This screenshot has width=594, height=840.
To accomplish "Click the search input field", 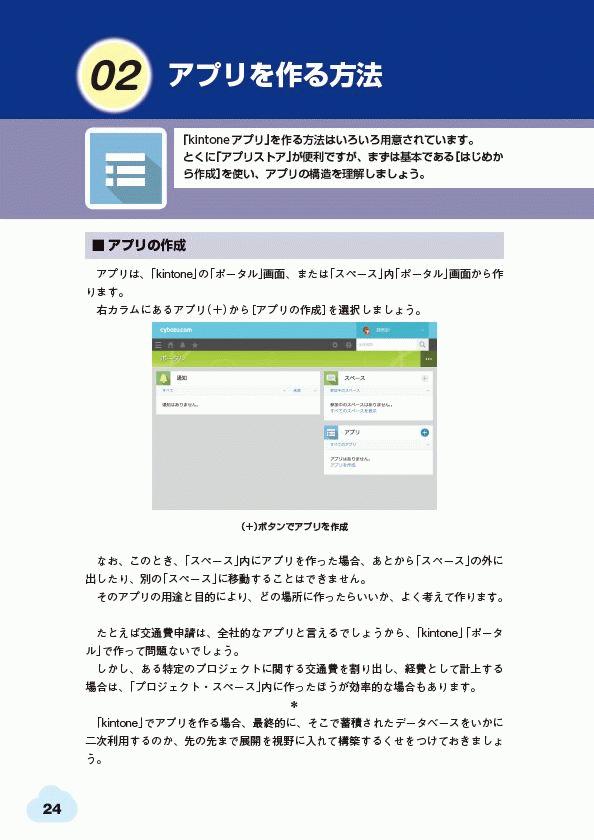I will coord(387,344).
